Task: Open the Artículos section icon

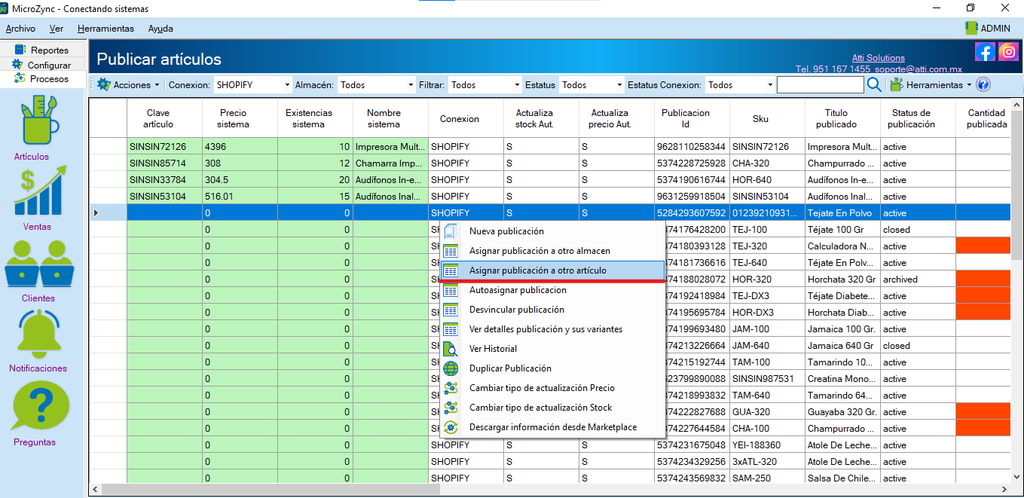Action: 40,119
